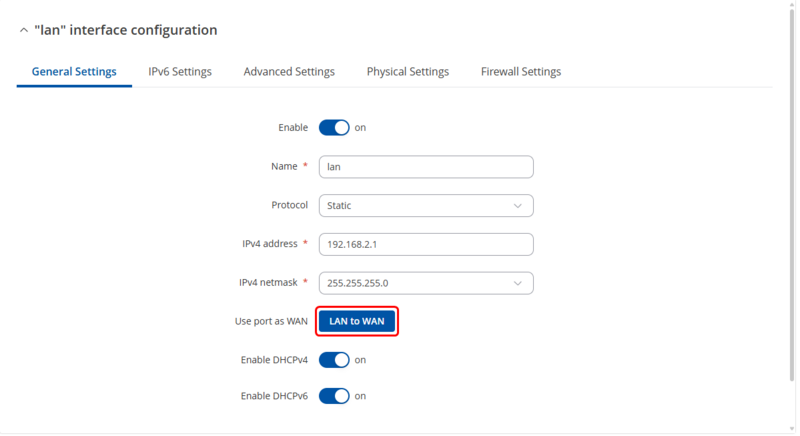The height and width of the screenshot is (436, 800).
Task: Click the "lan" interface configuration heading text
Action: click(x=125, y=30)
